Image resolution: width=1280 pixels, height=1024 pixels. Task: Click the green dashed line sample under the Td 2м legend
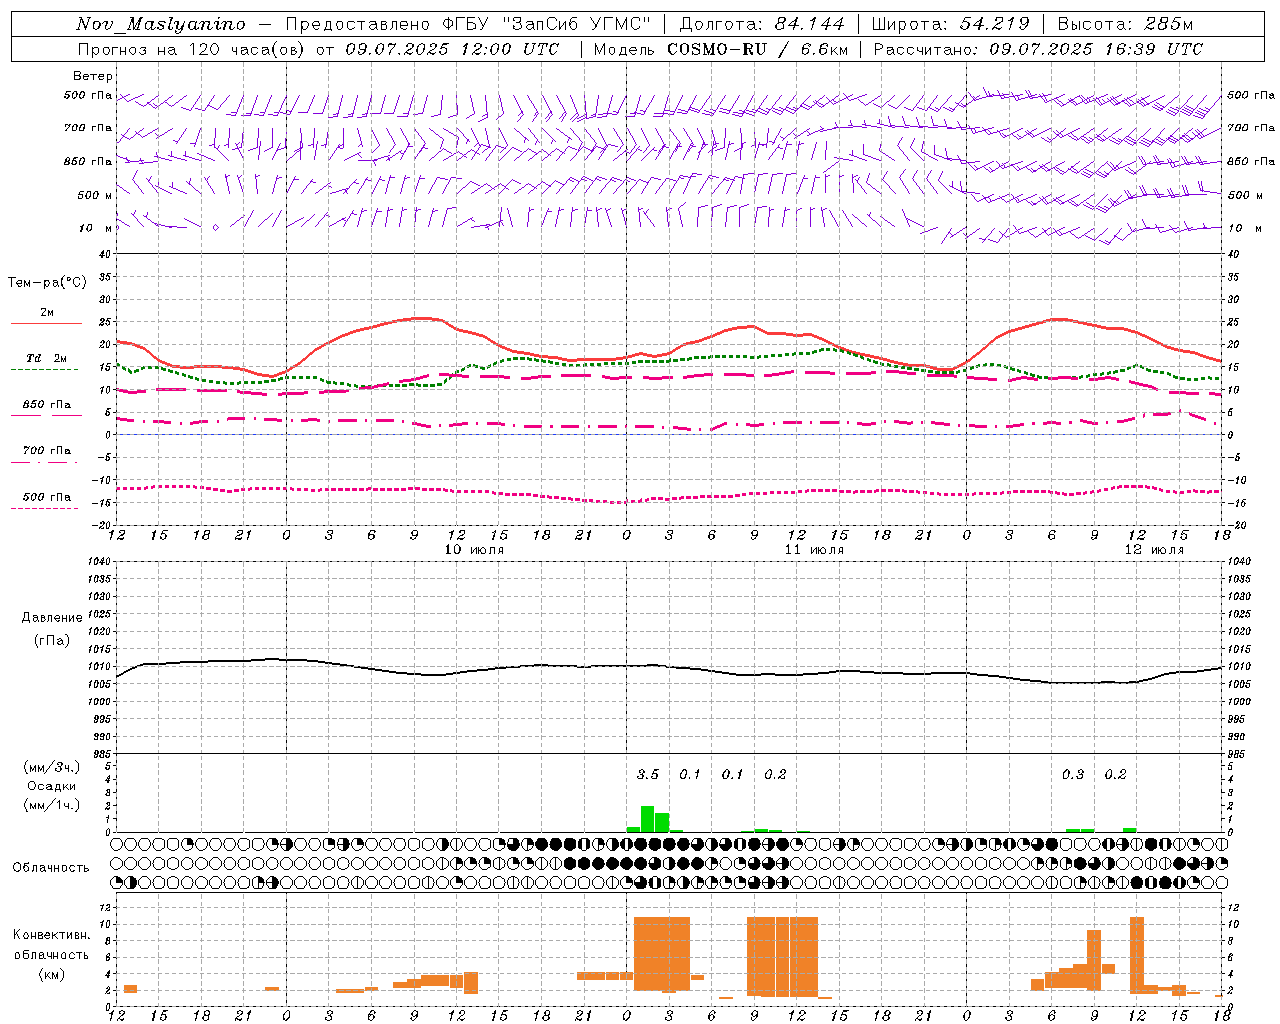click(x=46, y=370)
